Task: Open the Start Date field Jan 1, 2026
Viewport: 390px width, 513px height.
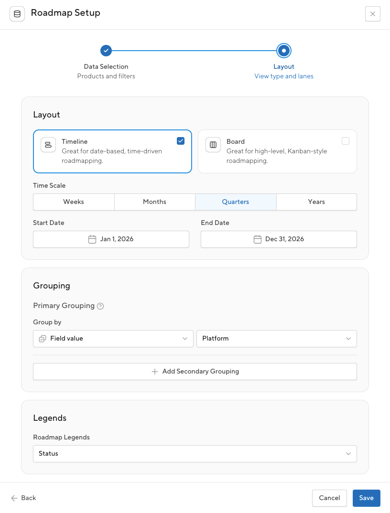Action: (111, 239)
